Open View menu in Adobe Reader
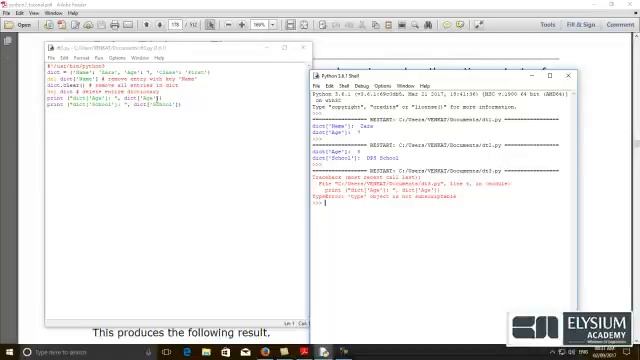 click(34, 13)
